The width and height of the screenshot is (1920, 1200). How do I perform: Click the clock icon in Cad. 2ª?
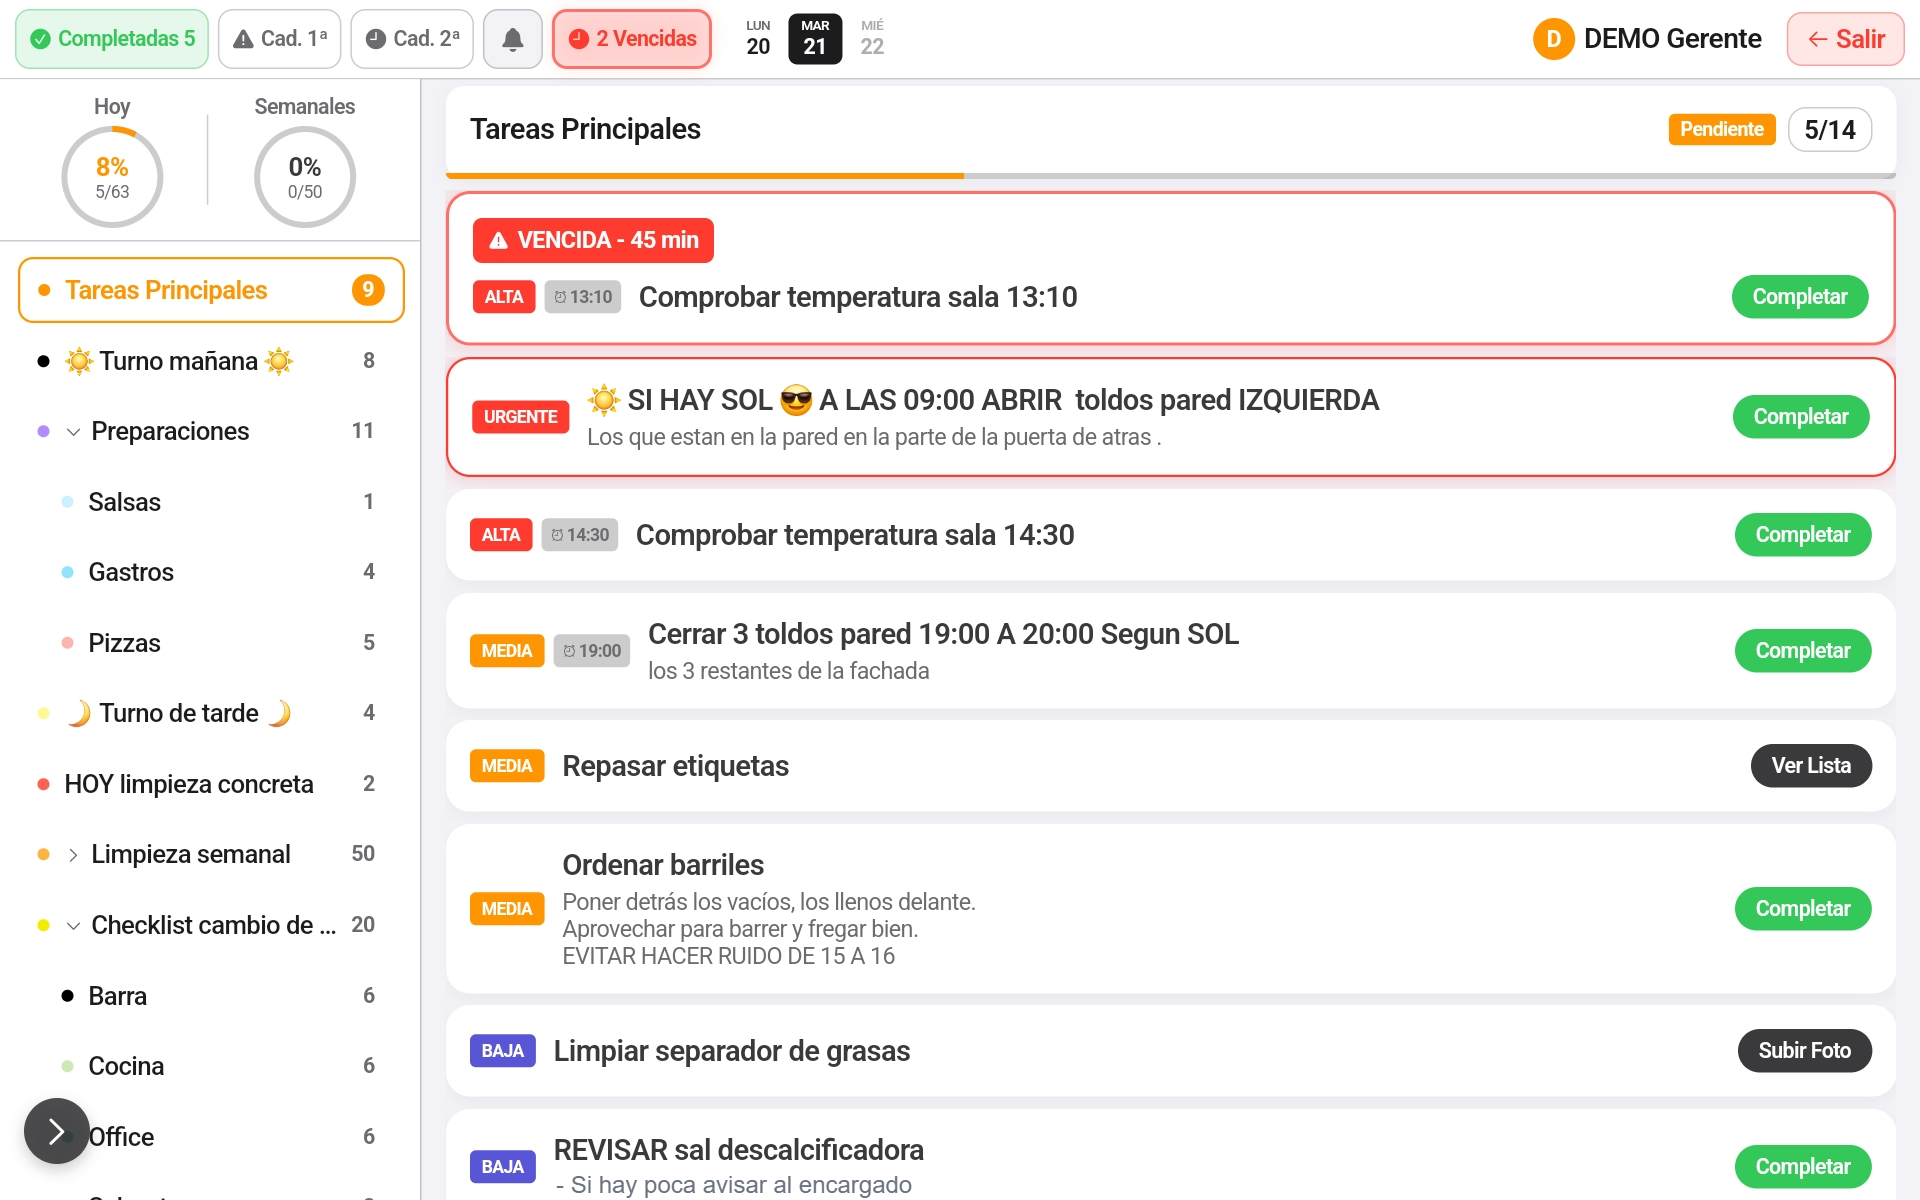point(376,39)
